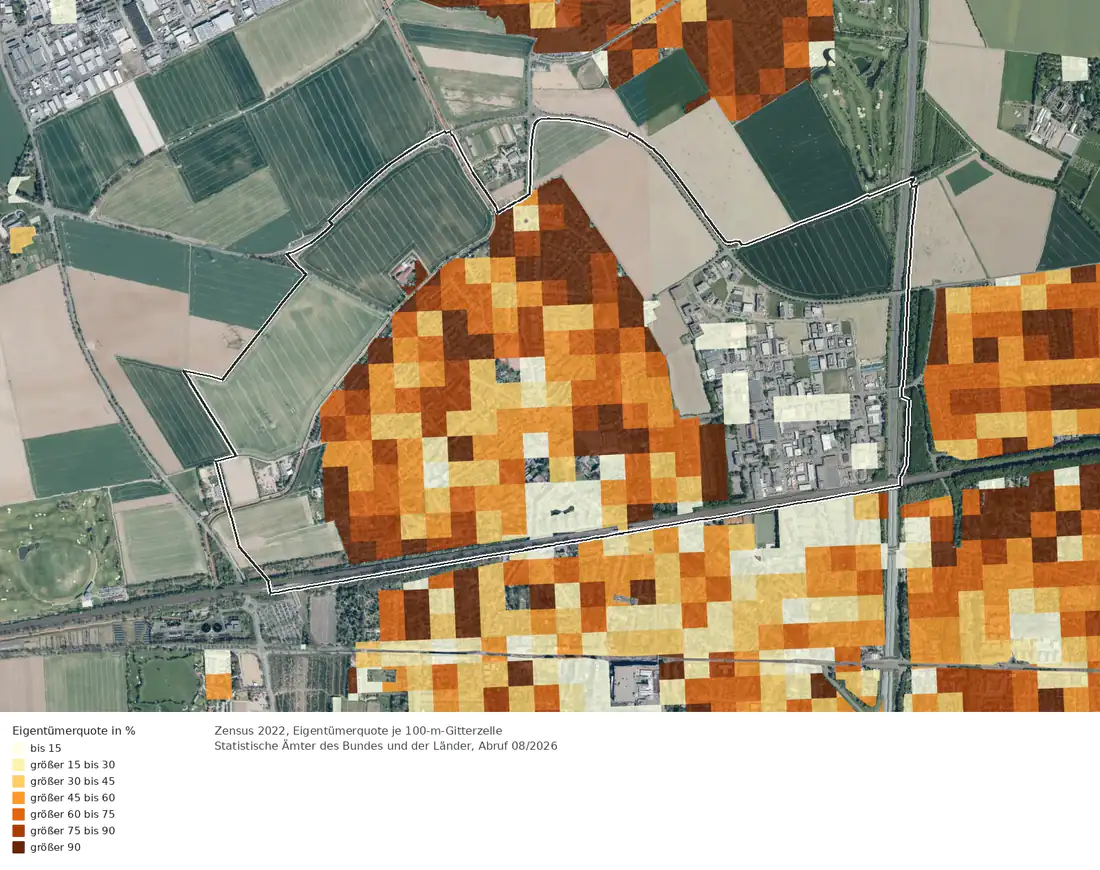1100x870 pixels.
Task: Click the 'bis 15' legend label text
Action: pos(46,748)
